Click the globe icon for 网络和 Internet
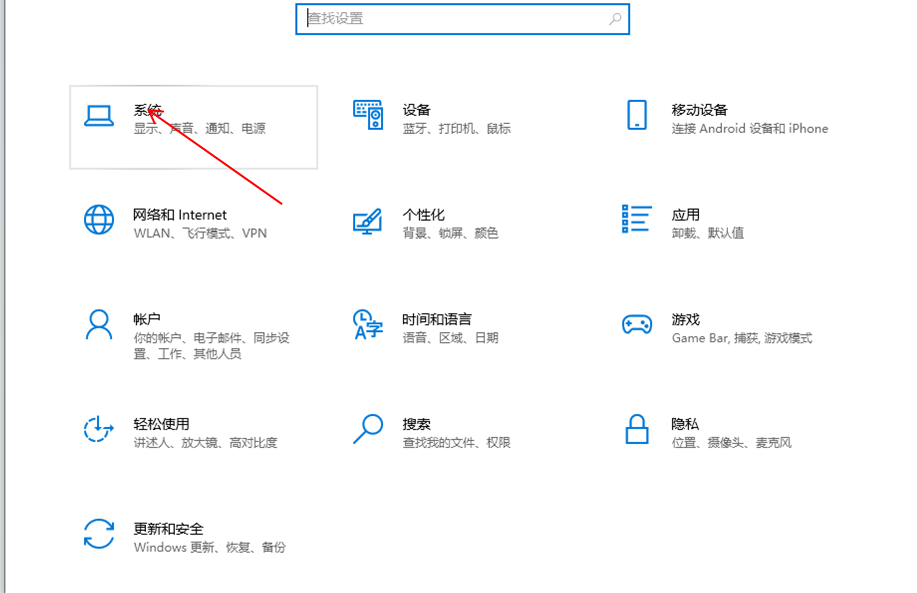Image resolution: width=917 pixels, height=593 pixels. [x=99, y=220]
